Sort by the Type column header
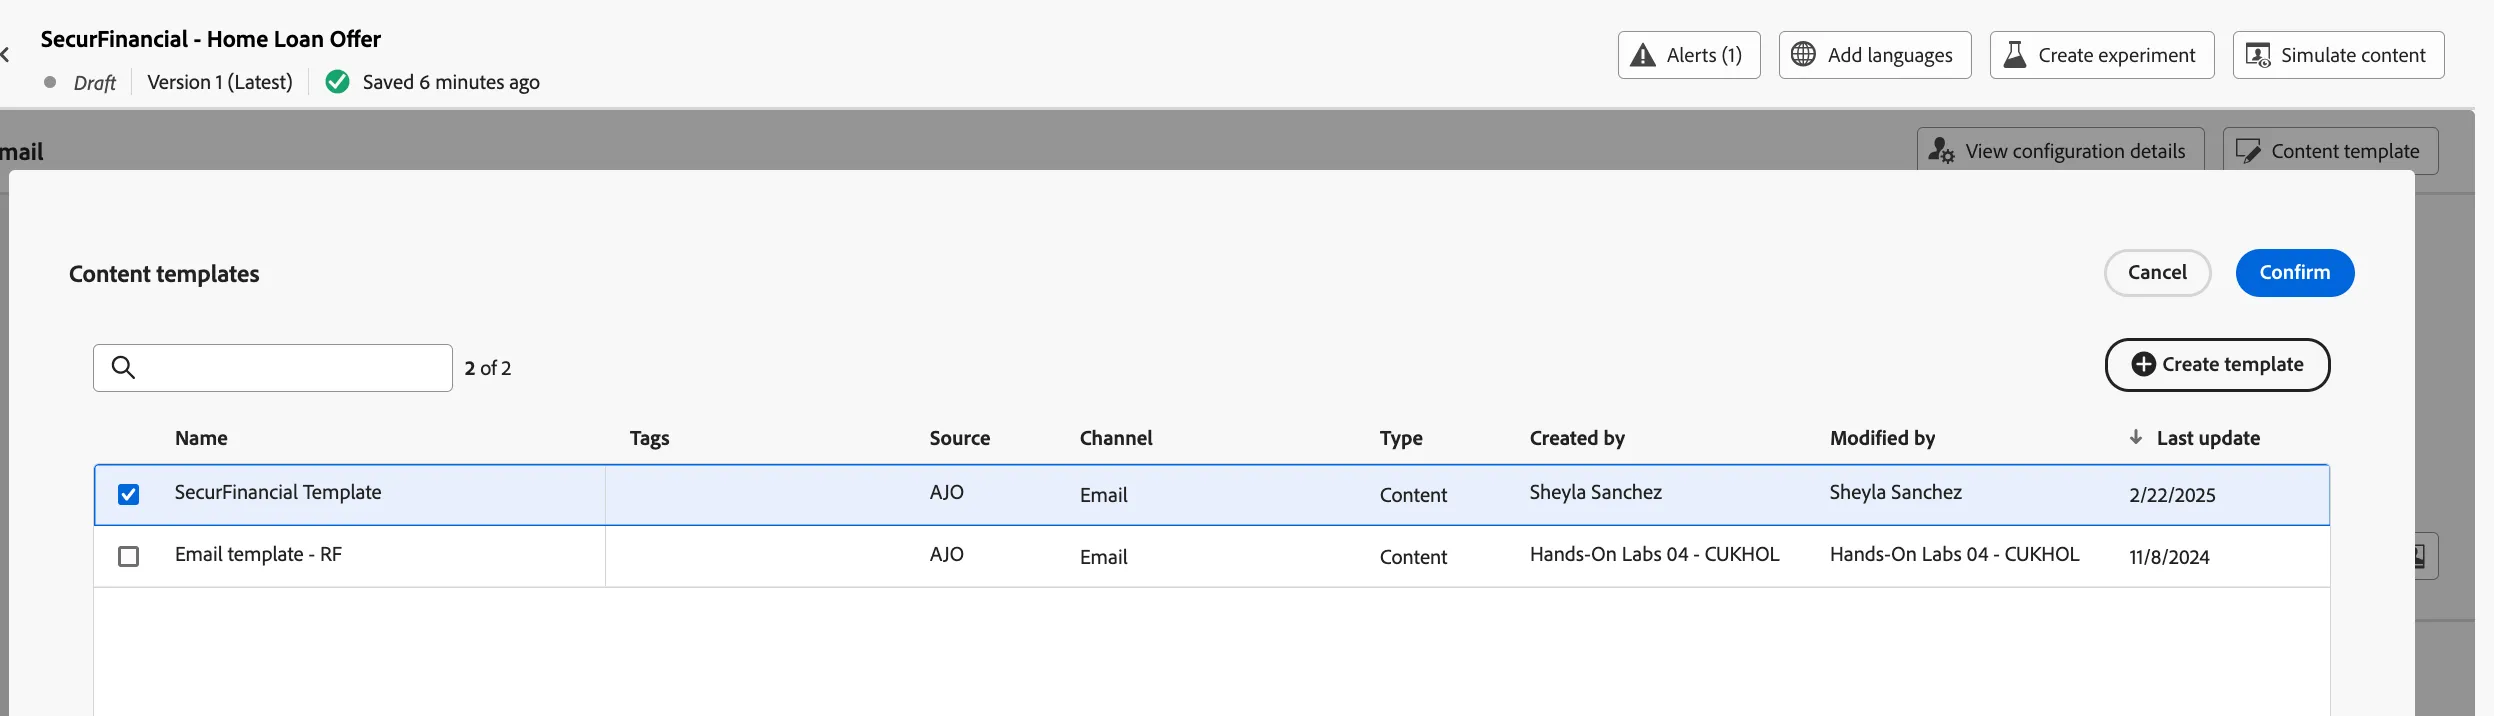The height and width of the screenshot is (716, 2494). click(1401, 438)
